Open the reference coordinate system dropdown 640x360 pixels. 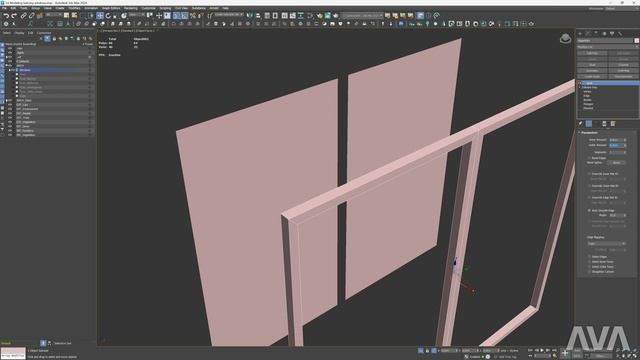pyautogui.click(x=137, y=16)
